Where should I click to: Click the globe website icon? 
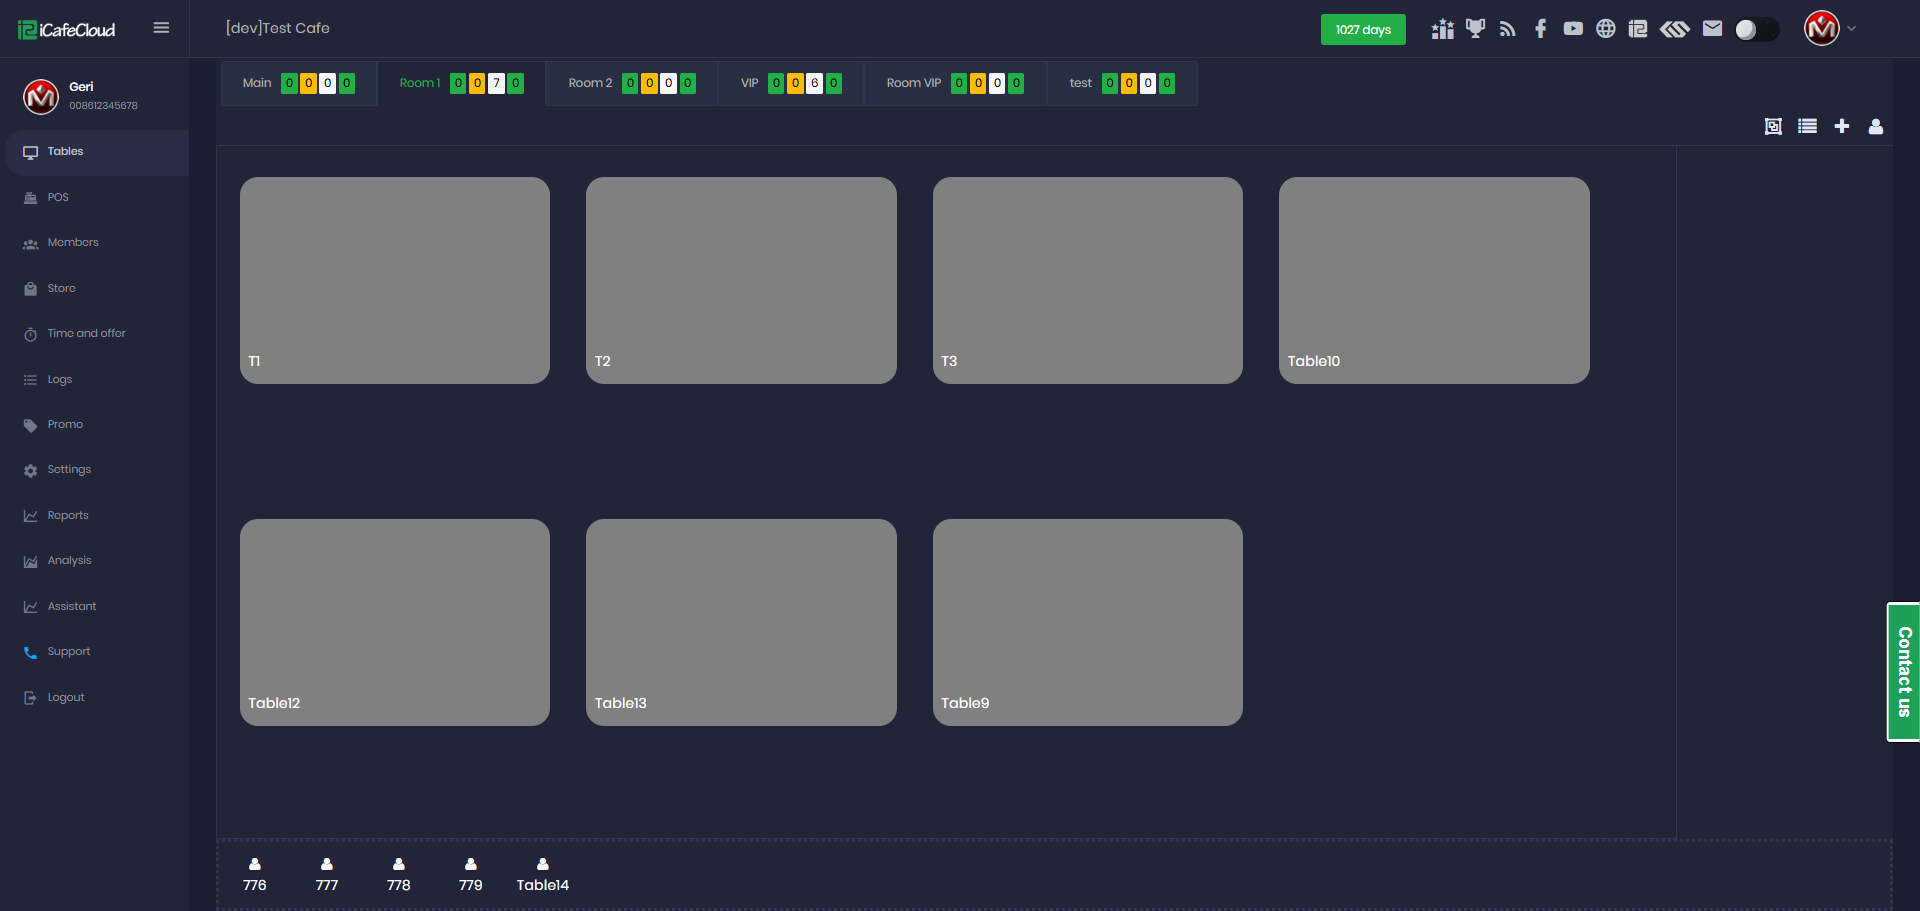click(x=1605, y=29)
